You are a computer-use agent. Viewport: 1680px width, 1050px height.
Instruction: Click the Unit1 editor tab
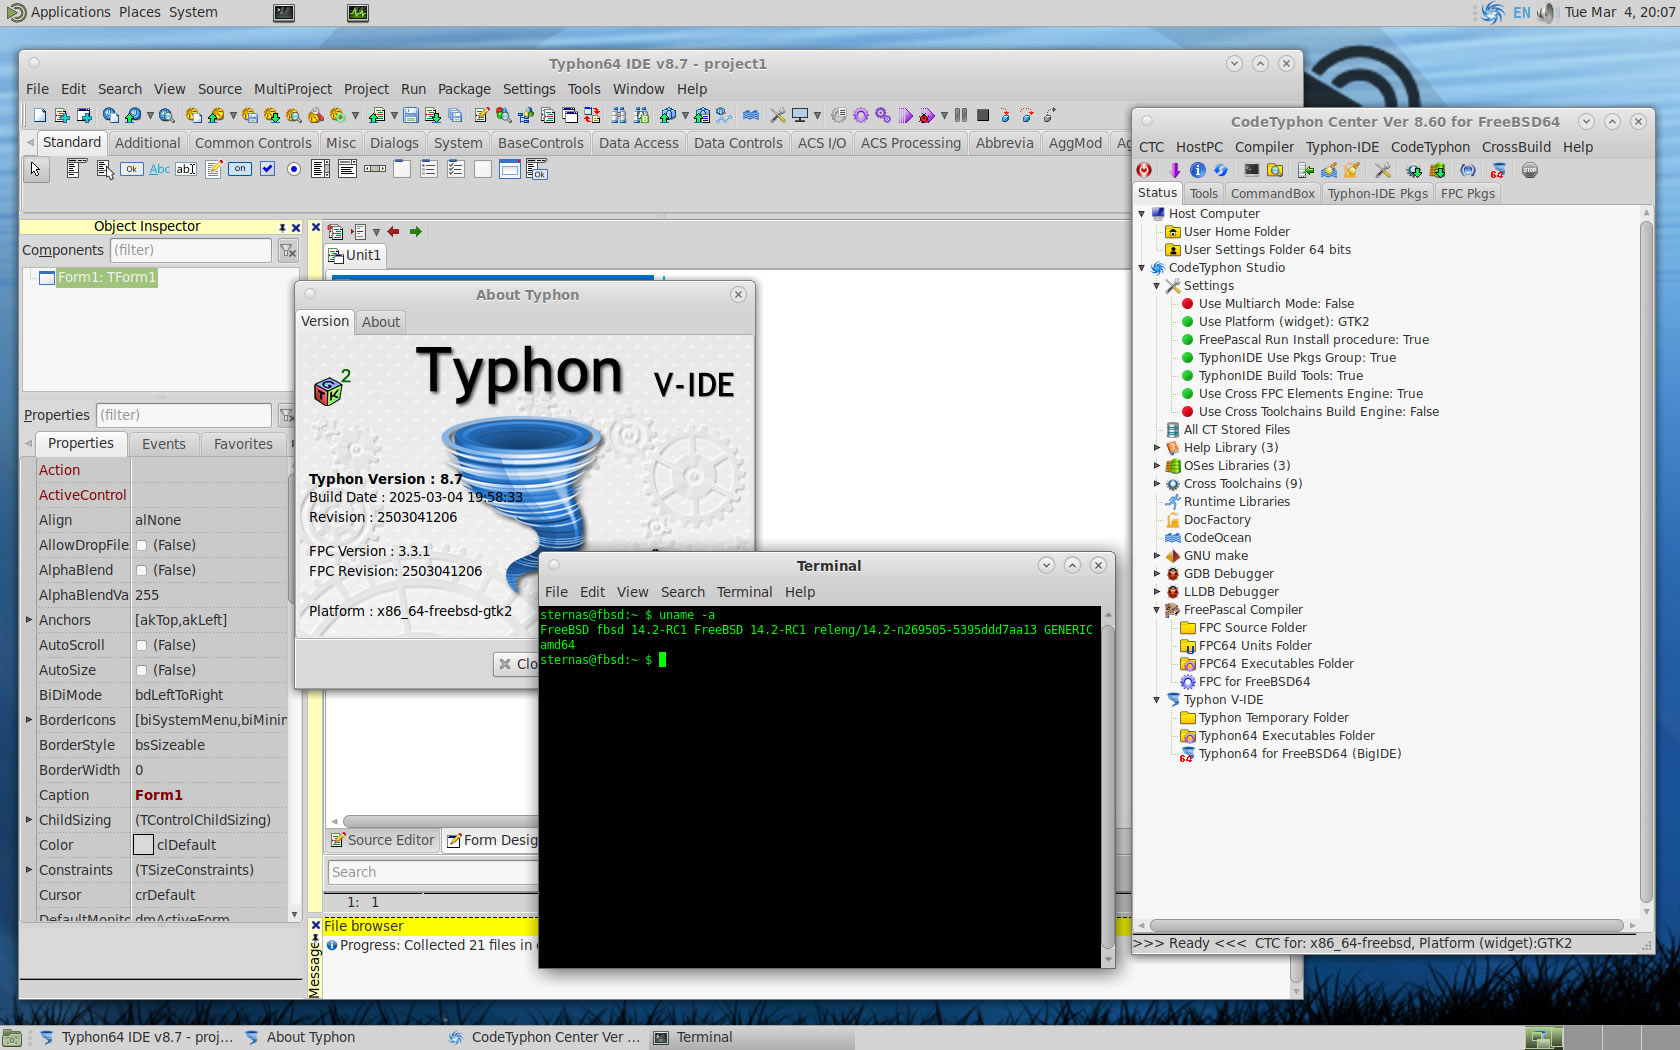(x=355, y=255)
